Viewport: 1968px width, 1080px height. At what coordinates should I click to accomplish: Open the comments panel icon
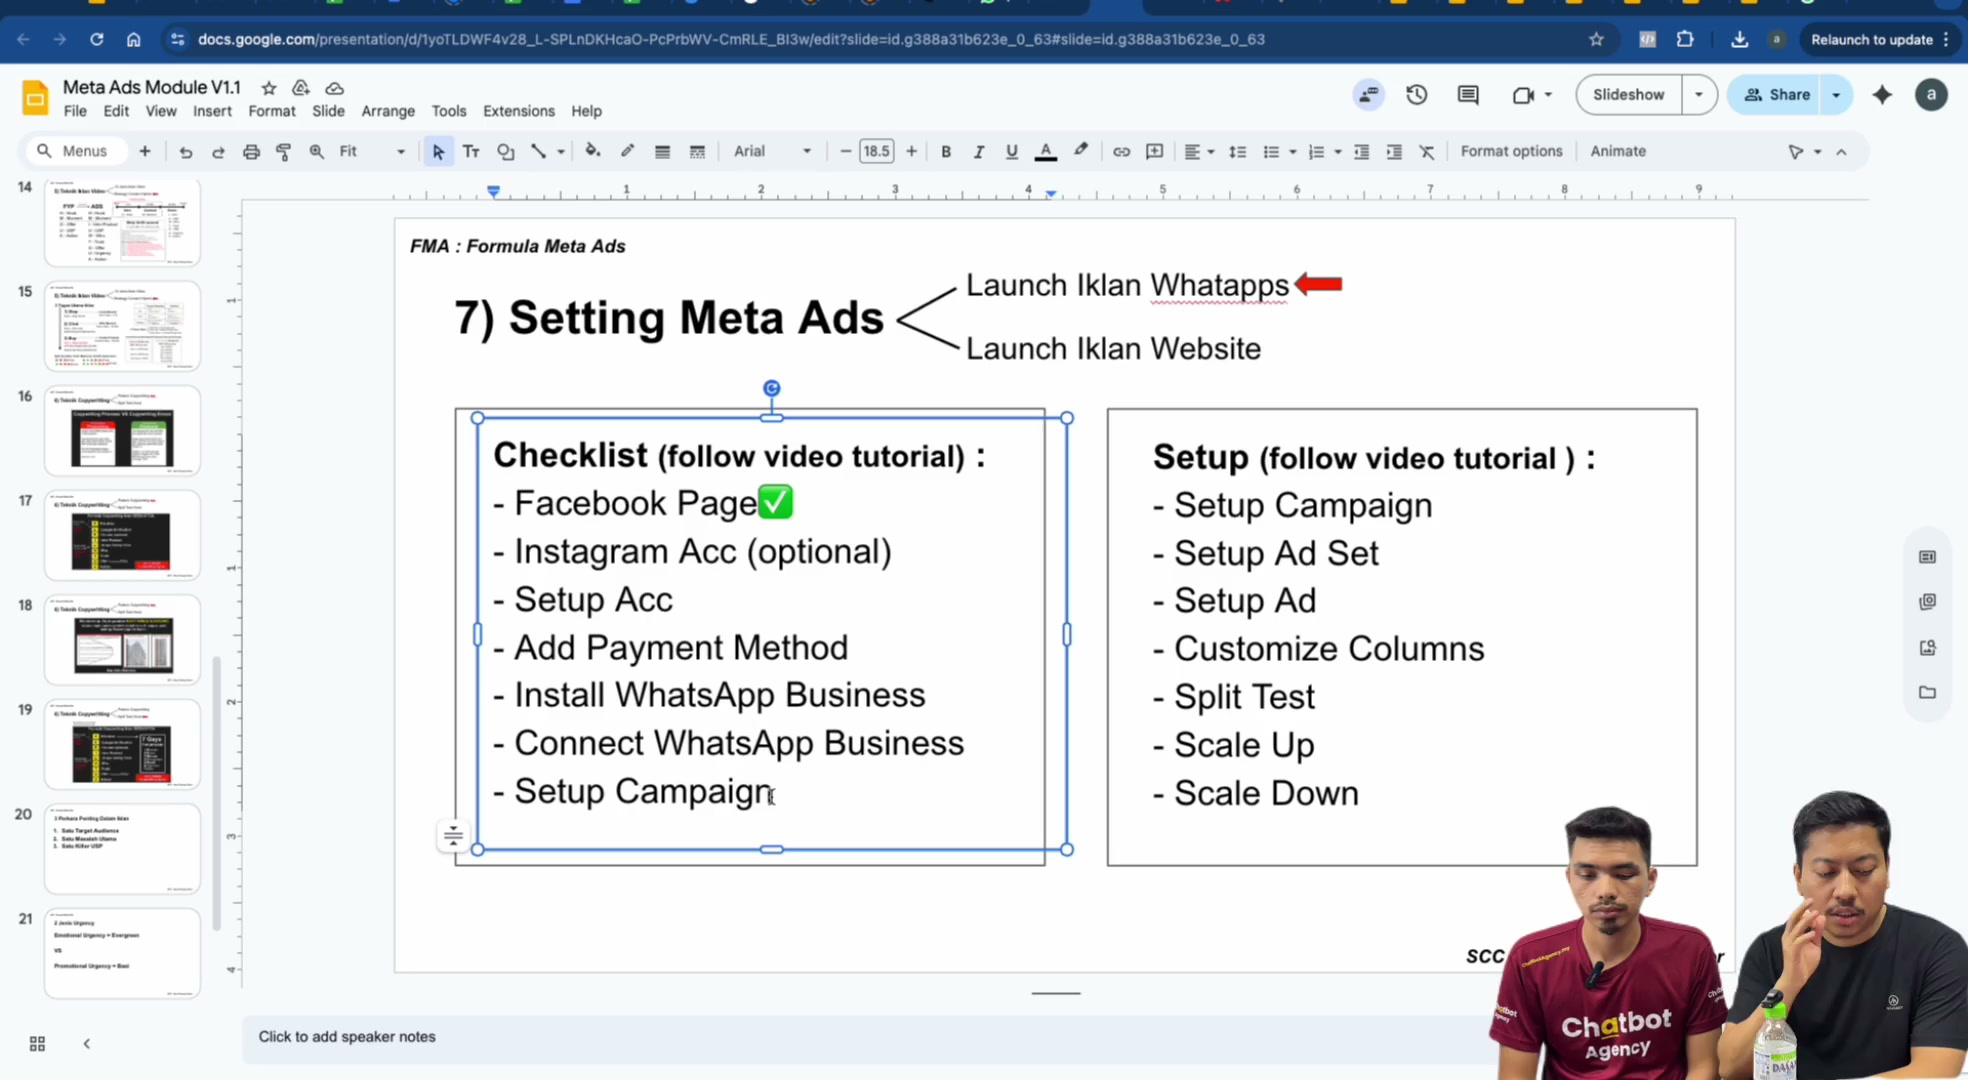[x=1468, y=95]
